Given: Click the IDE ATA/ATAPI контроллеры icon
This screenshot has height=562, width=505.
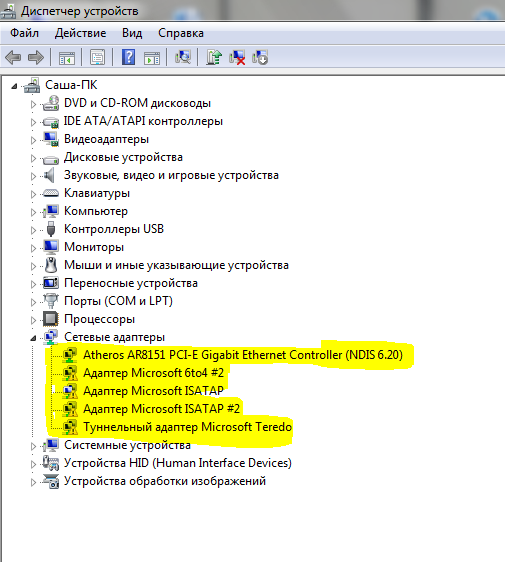Looking at the screenshot, I should click(x=51, y=122).
